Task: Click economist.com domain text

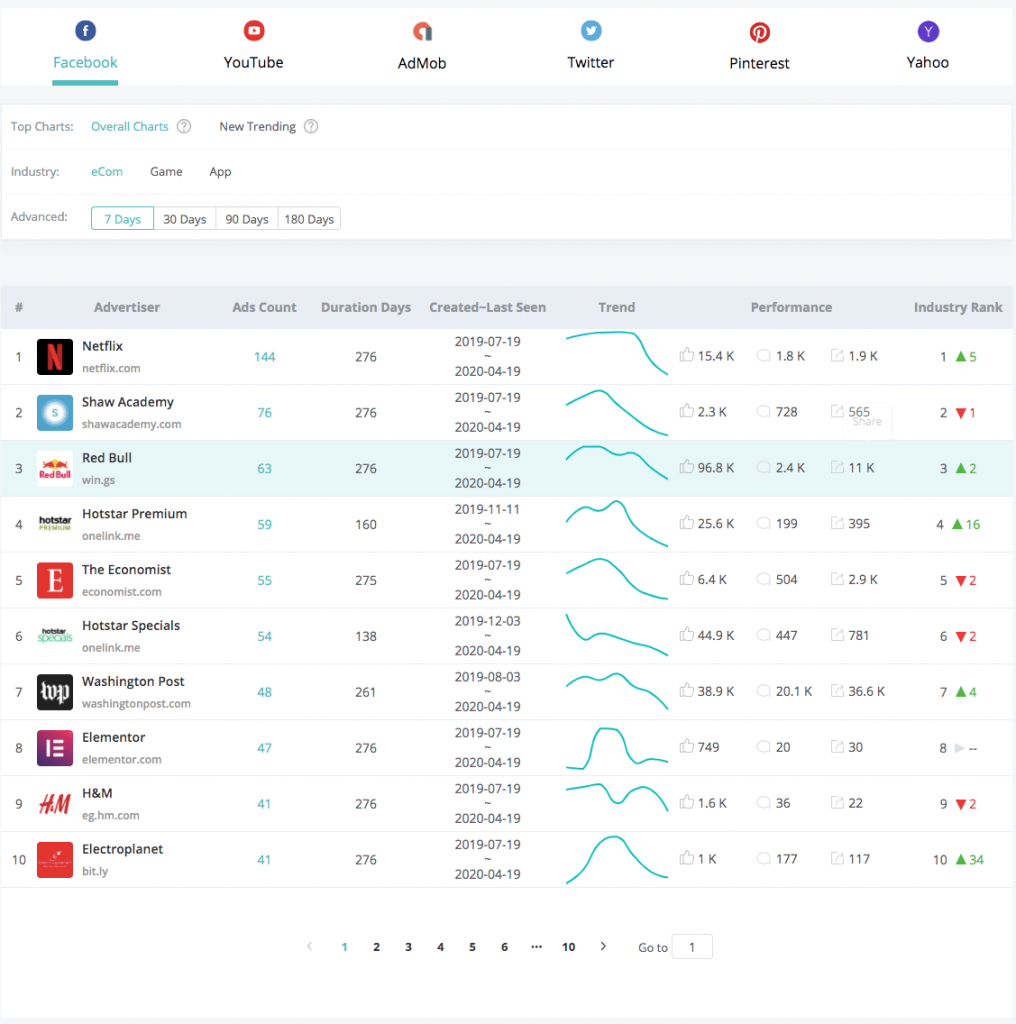Action: (121, 592)
